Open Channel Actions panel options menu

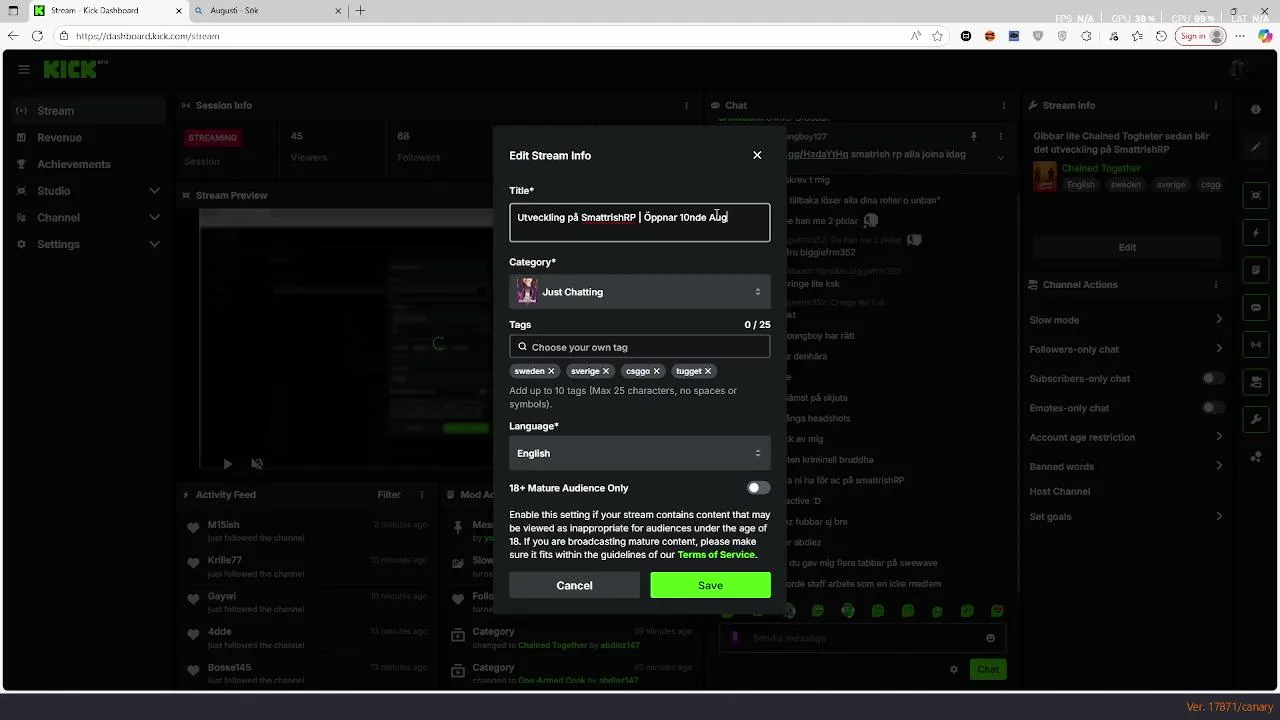pos(1216,285)
